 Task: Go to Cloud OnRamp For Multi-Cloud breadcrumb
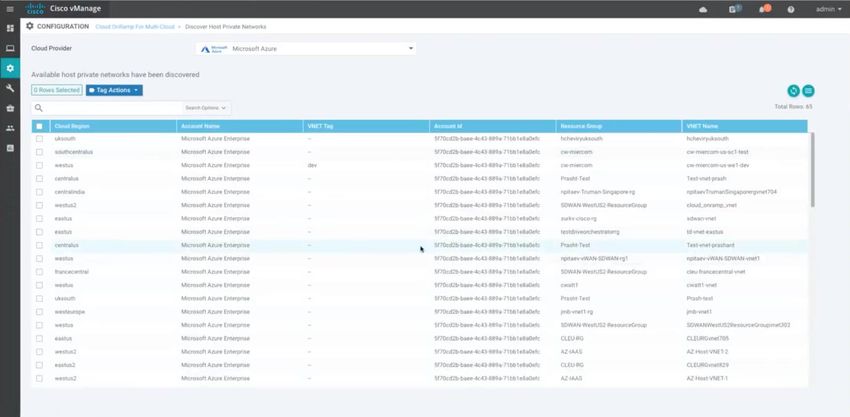point(135,27)
